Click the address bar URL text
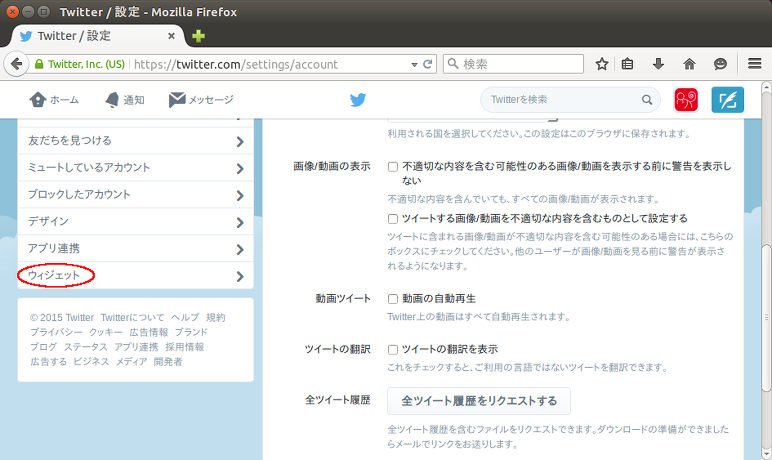This screenshot has height=460, width=772. coord(236,65)
